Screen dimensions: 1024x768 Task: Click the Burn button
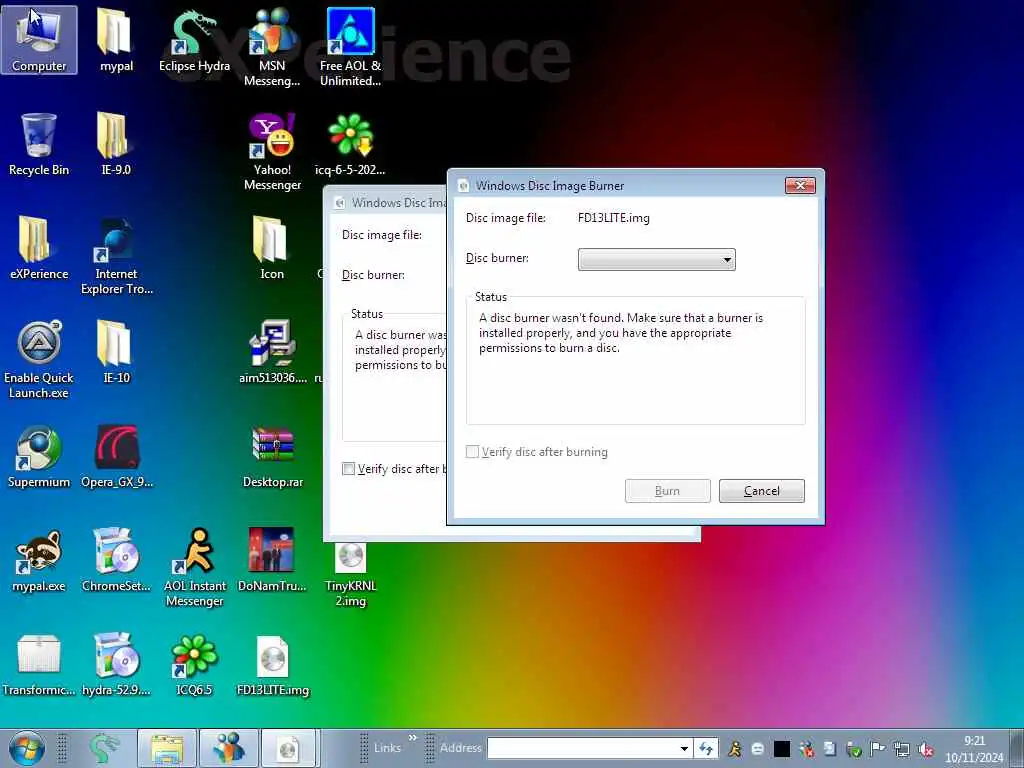coord(667,491)
